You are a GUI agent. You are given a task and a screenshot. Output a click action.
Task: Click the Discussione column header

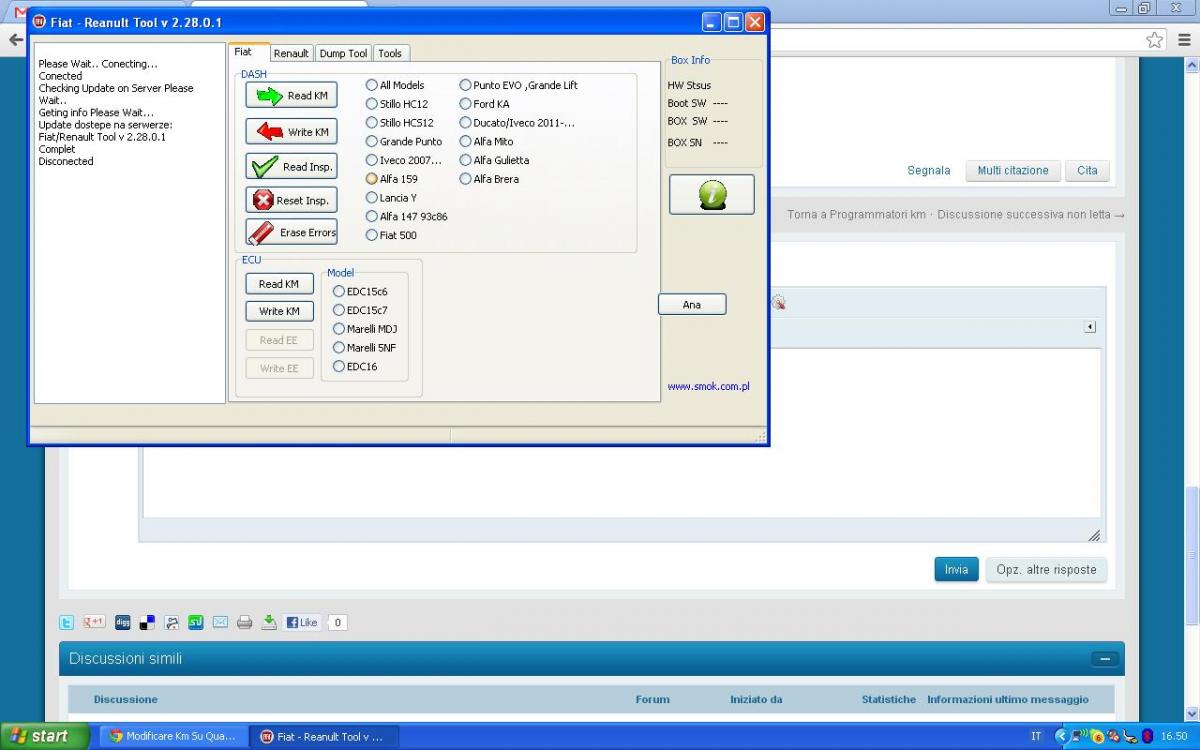click(x=126, y=699)
